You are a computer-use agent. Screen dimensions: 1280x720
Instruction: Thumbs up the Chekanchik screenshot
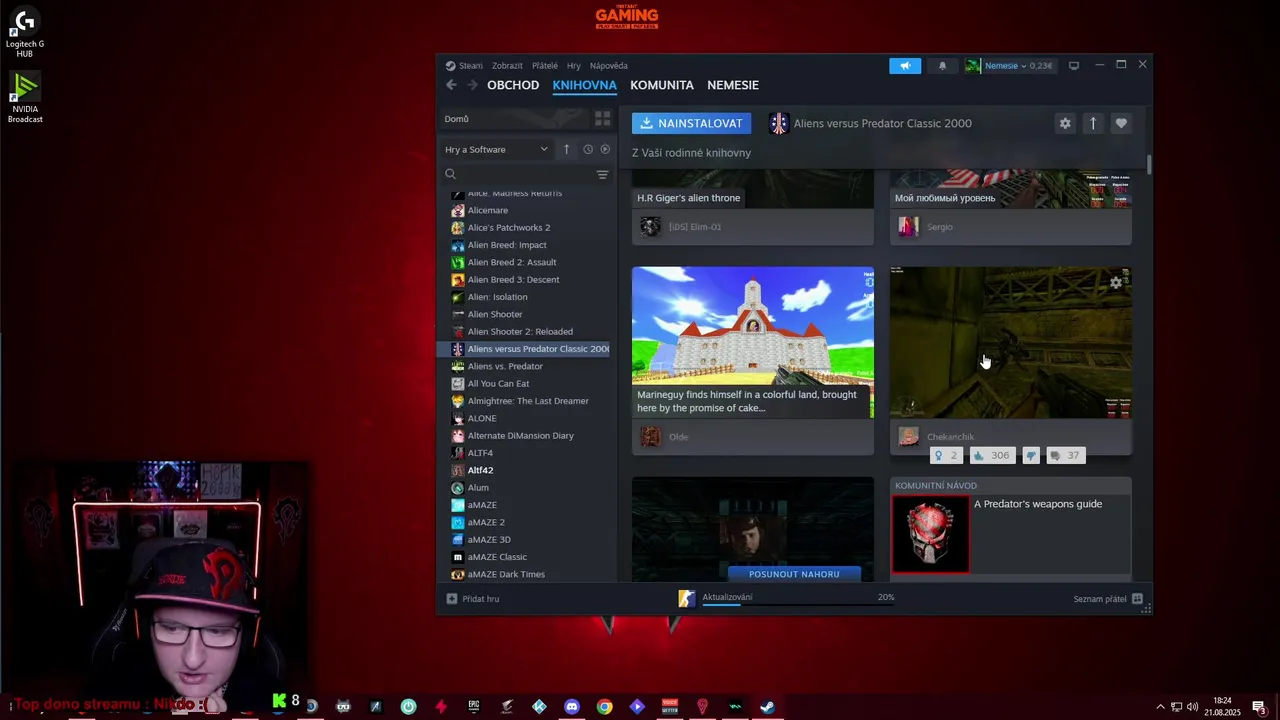tap(992, 455)
